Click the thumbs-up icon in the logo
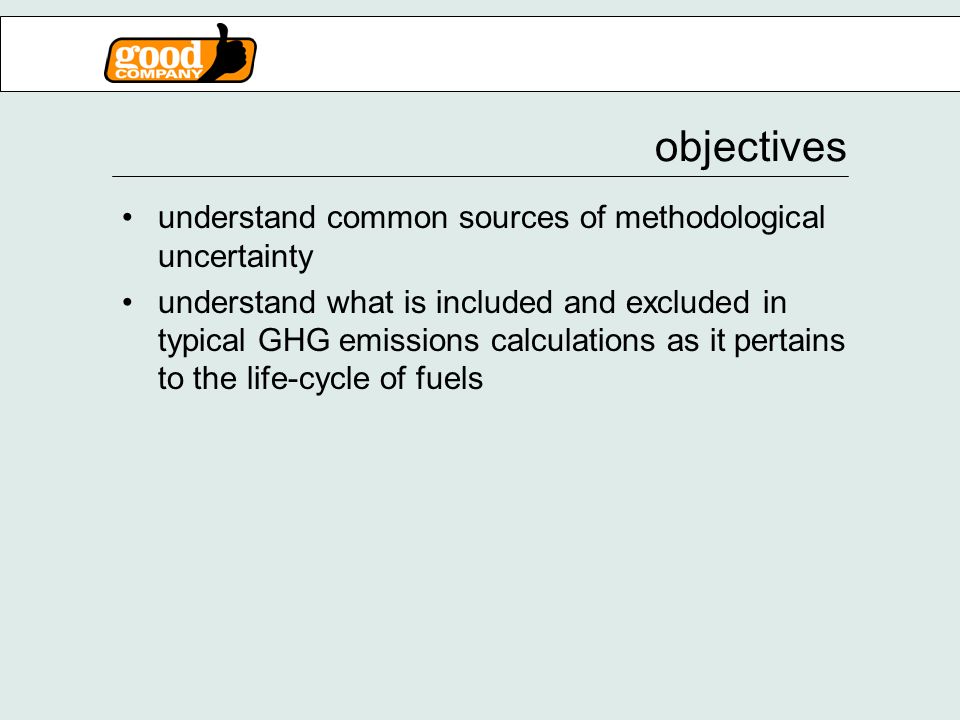Image resolution: width=960 pixels, height=720 pixels. [228, 53]
